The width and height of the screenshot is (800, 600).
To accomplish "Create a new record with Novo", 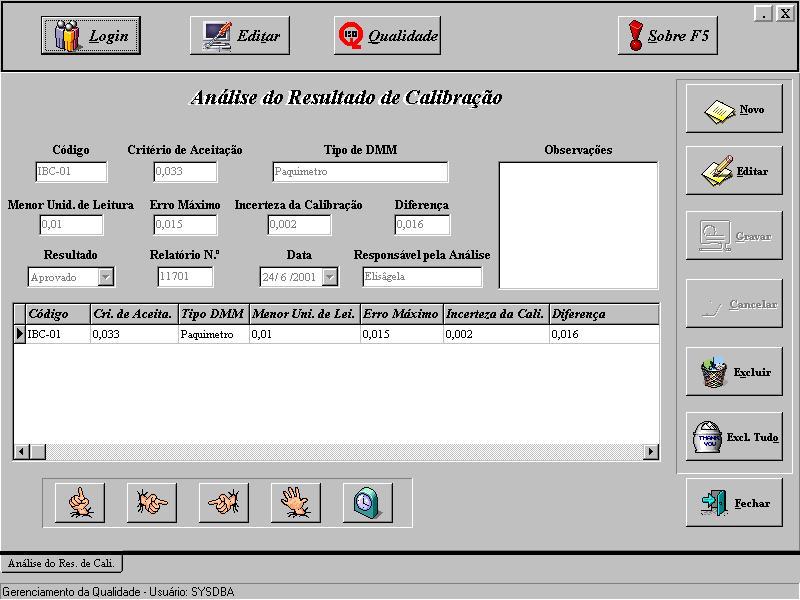I will pos(734,109).
